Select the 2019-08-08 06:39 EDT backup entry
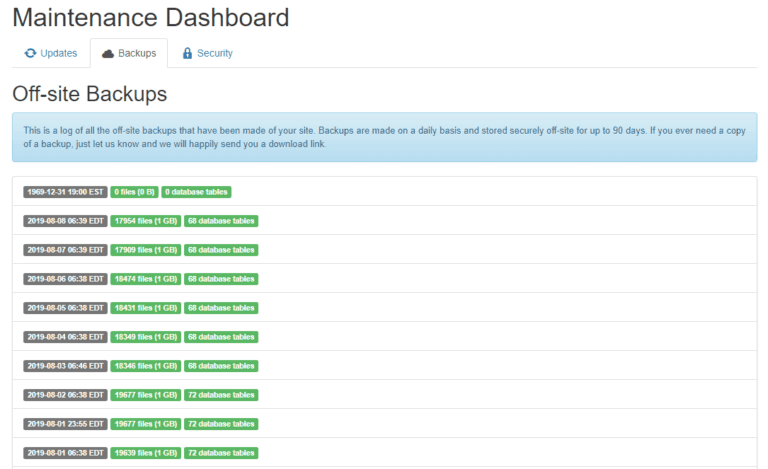Viewport: 768px width, 469px height. point(384,221)
